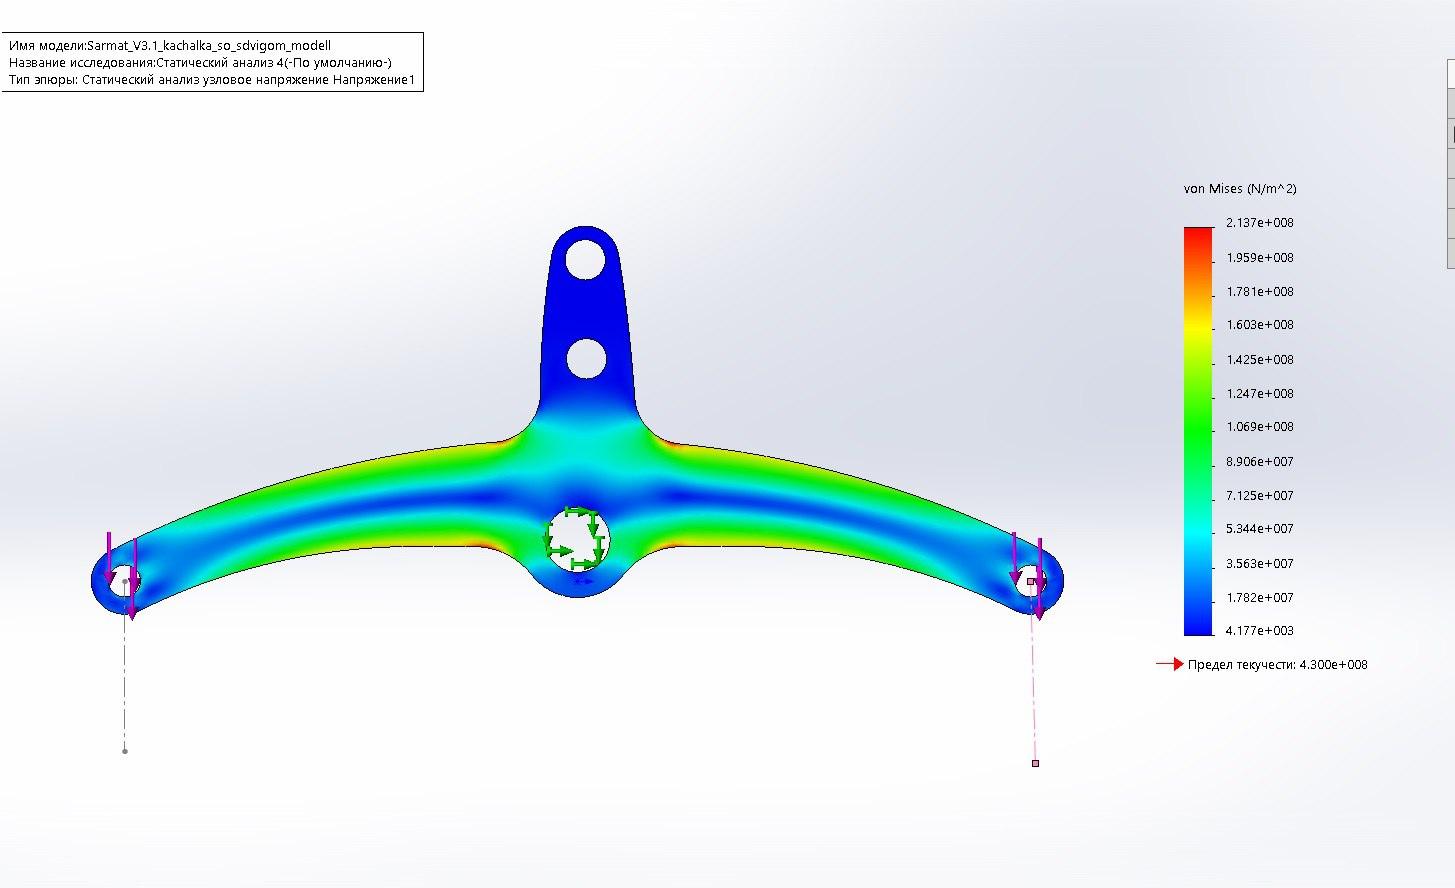1455x888 pixels.
Task: Select the lower hole of the vertical tab
Action: [586, 358]
